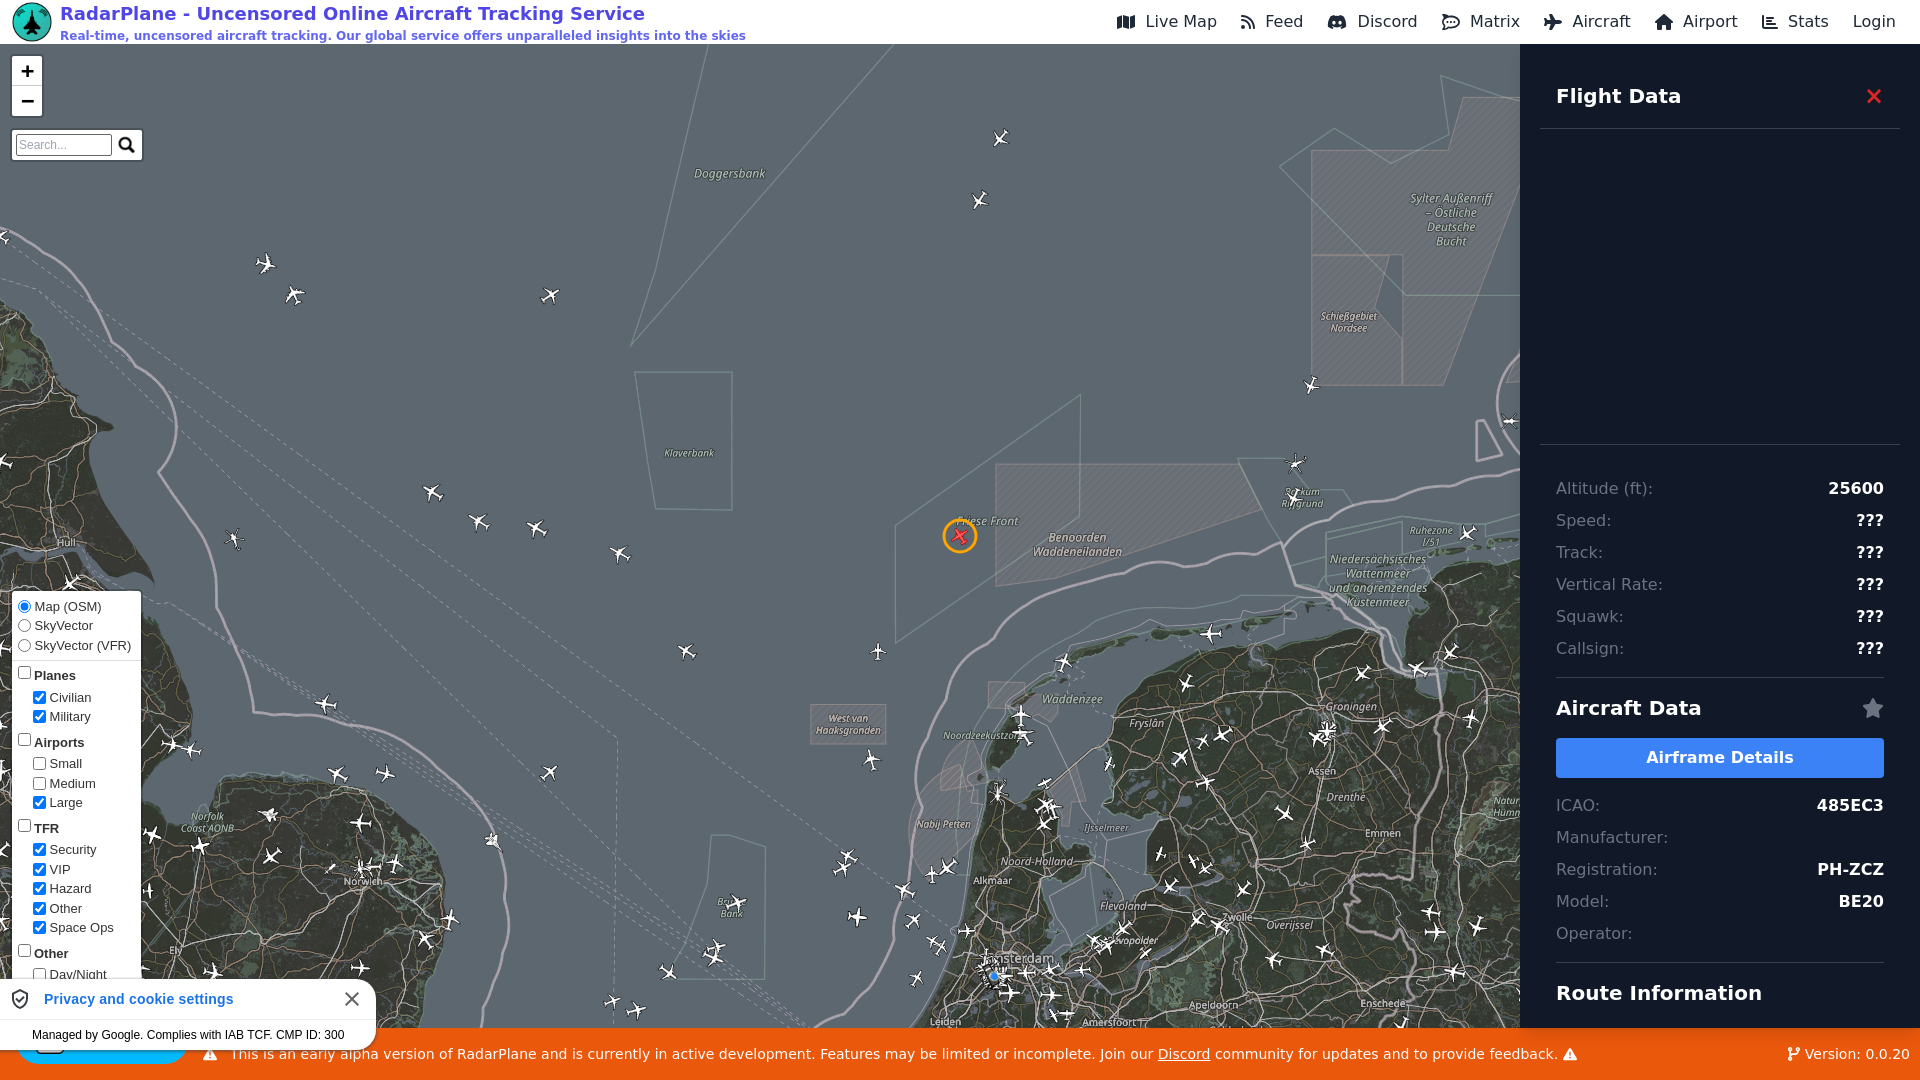
Task: Open the Stats menu item
Action: [x=1795, y=22]
